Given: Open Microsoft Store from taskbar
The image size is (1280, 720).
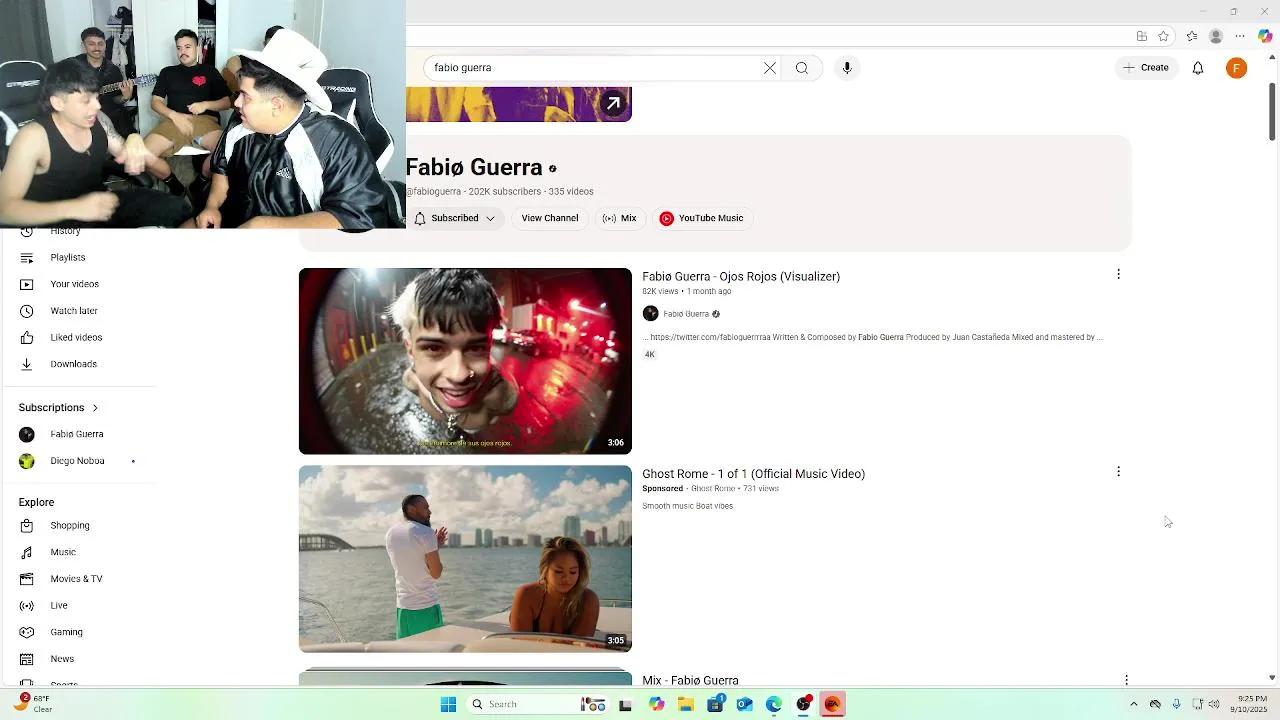Looking at the screenshot, I should point(715,704).
